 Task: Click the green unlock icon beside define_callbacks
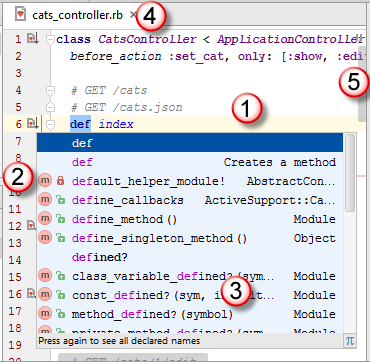60,200
